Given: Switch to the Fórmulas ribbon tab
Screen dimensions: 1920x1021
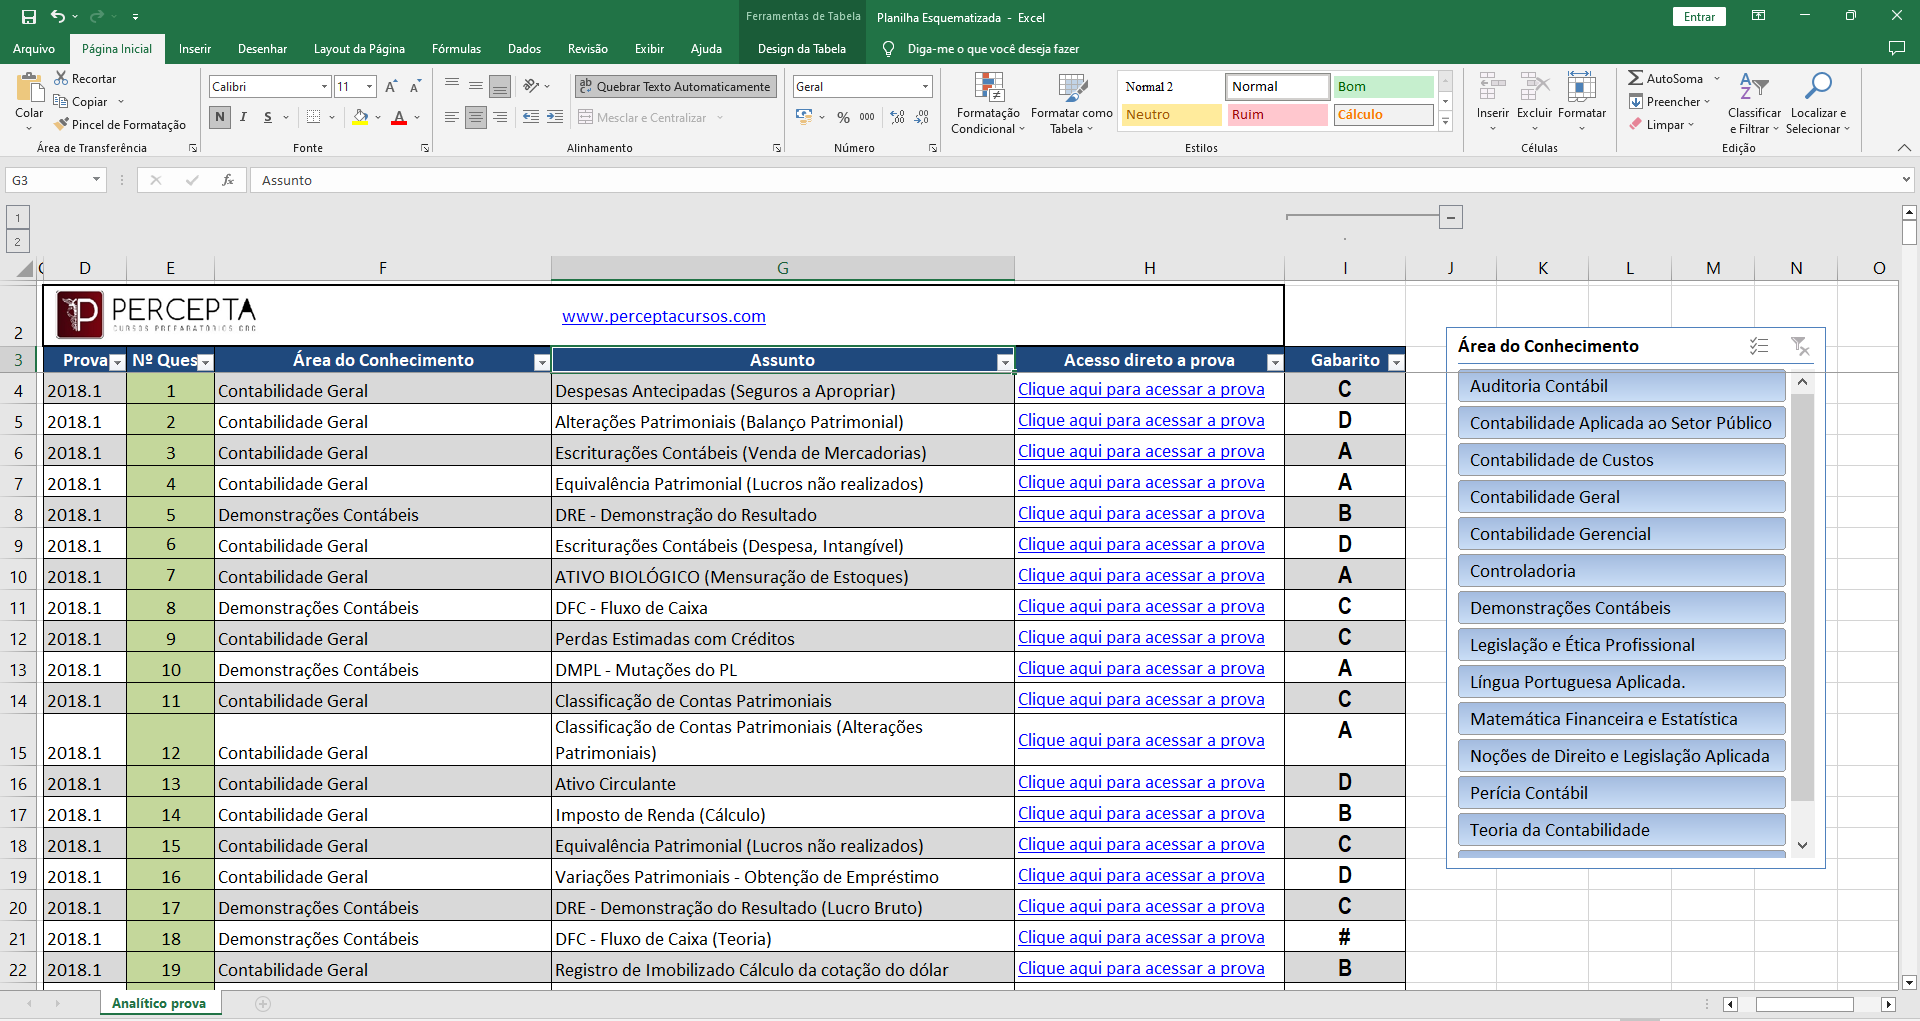Looking at the screenshot, I should (x=456, y=49).
